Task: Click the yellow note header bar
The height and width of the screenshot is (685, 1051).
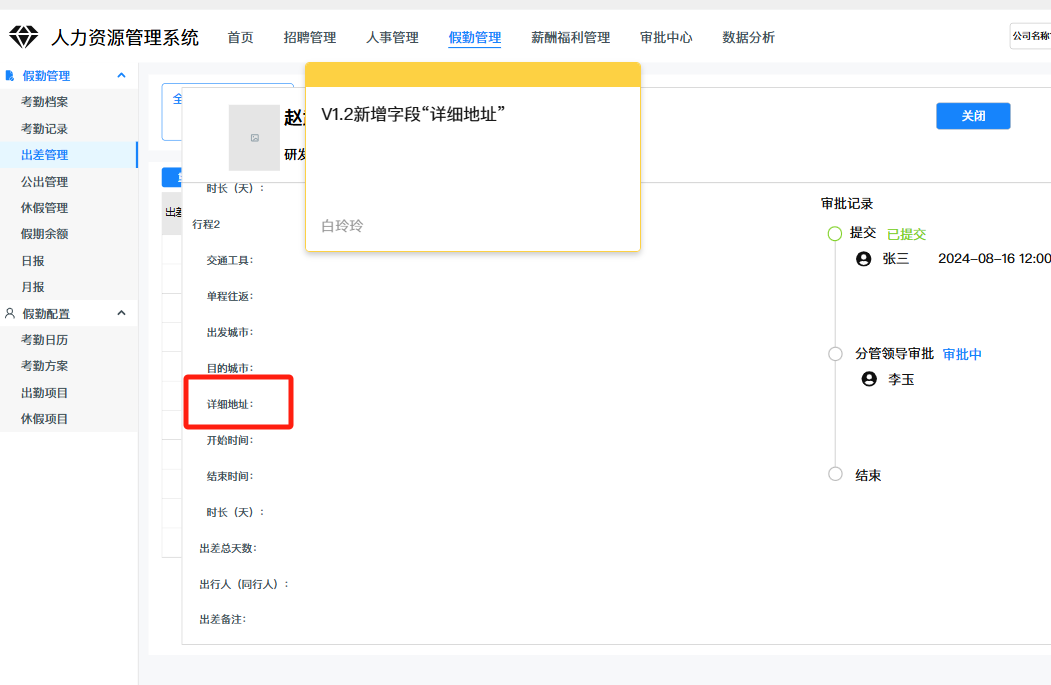Action: pos(472,75)
